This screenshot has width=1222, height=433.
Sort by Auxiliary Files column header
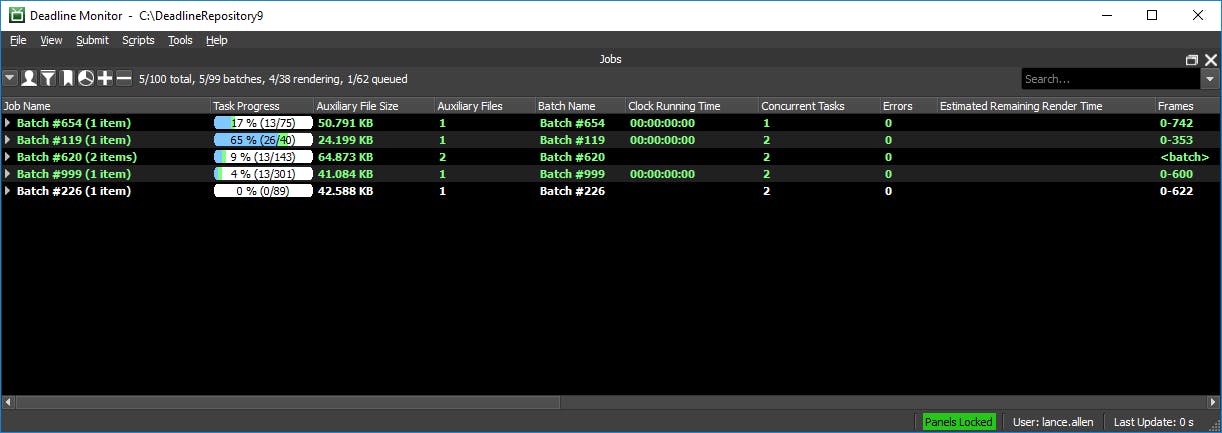(485, 106)
